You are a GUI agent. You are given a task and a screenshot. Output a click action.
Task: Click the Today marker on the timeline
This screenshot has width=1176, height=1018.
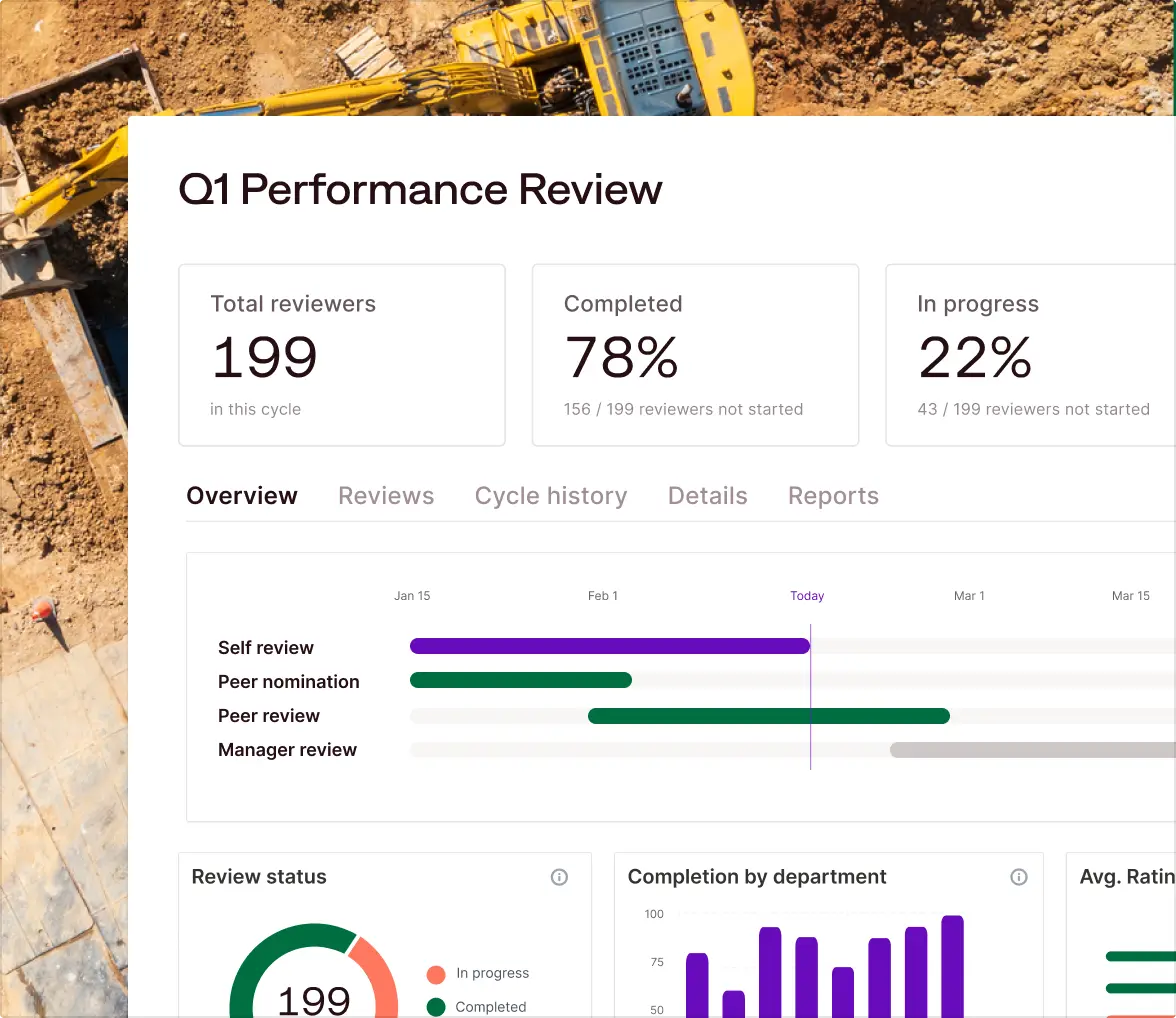809,695
